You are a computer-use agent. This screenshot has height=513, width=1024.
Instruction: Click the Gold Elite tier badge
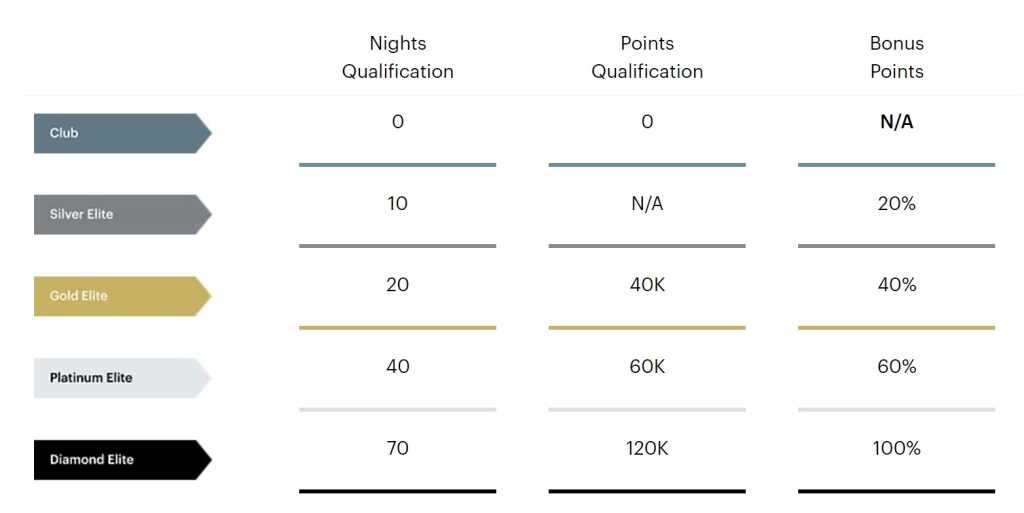pos(123,296)
